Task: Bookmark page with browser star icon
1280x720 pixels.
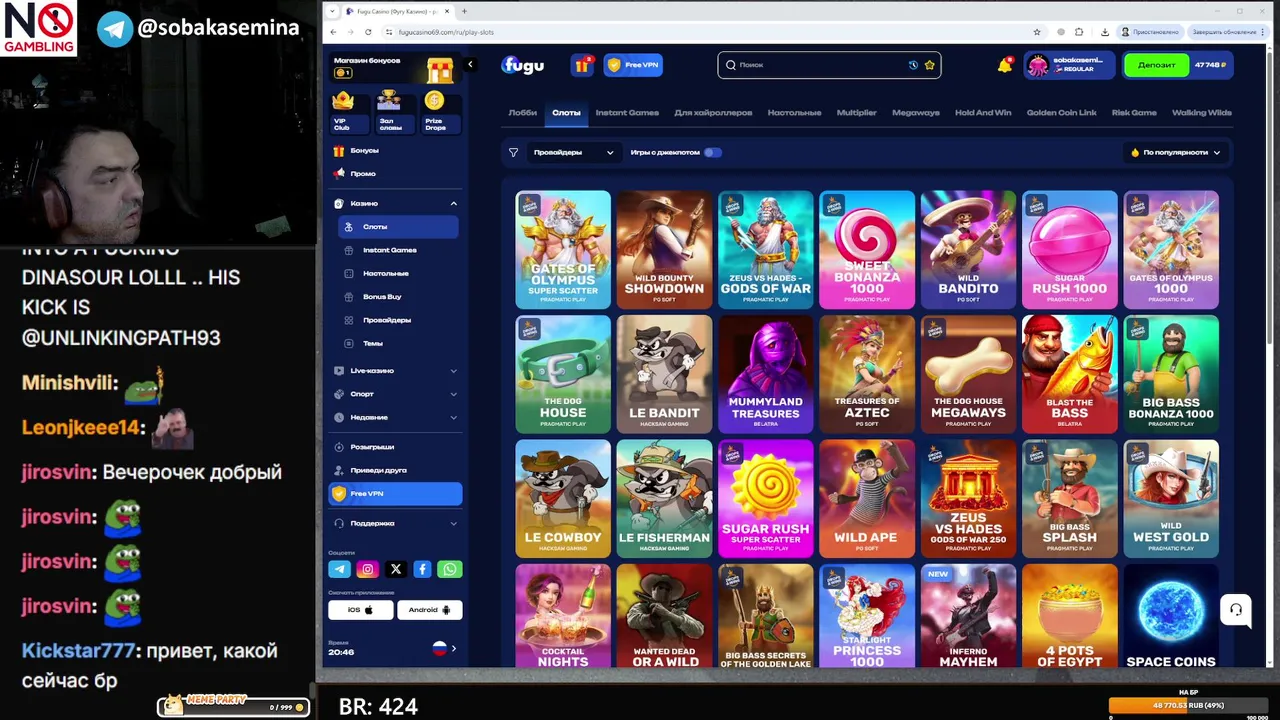Action: (x=1037, y=32)
